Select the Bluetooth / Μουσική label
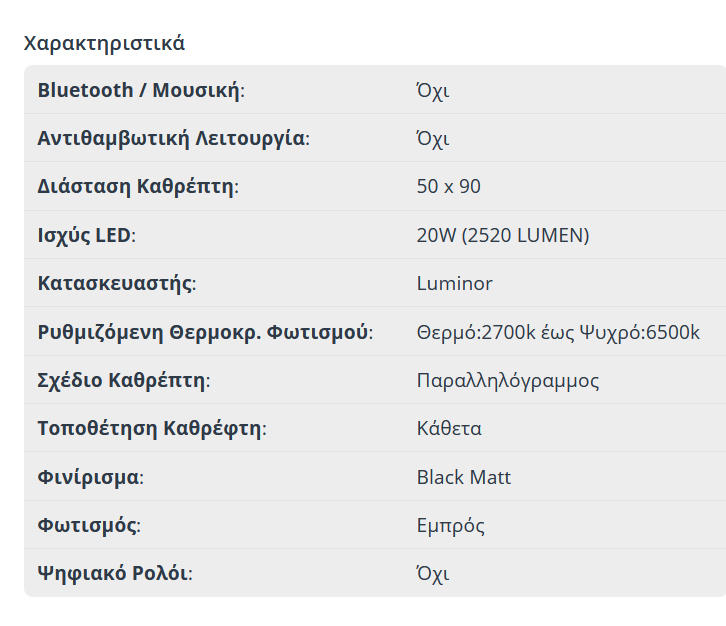Image resolution: width=726 pixels, height=626 pixels. [140, 90]
